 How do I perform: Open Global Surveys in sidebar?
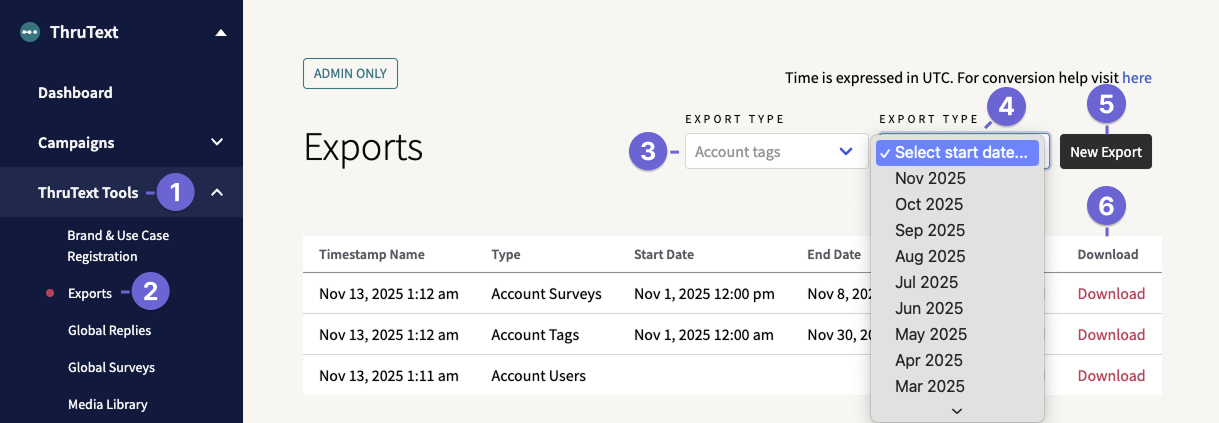click(111, 367)
